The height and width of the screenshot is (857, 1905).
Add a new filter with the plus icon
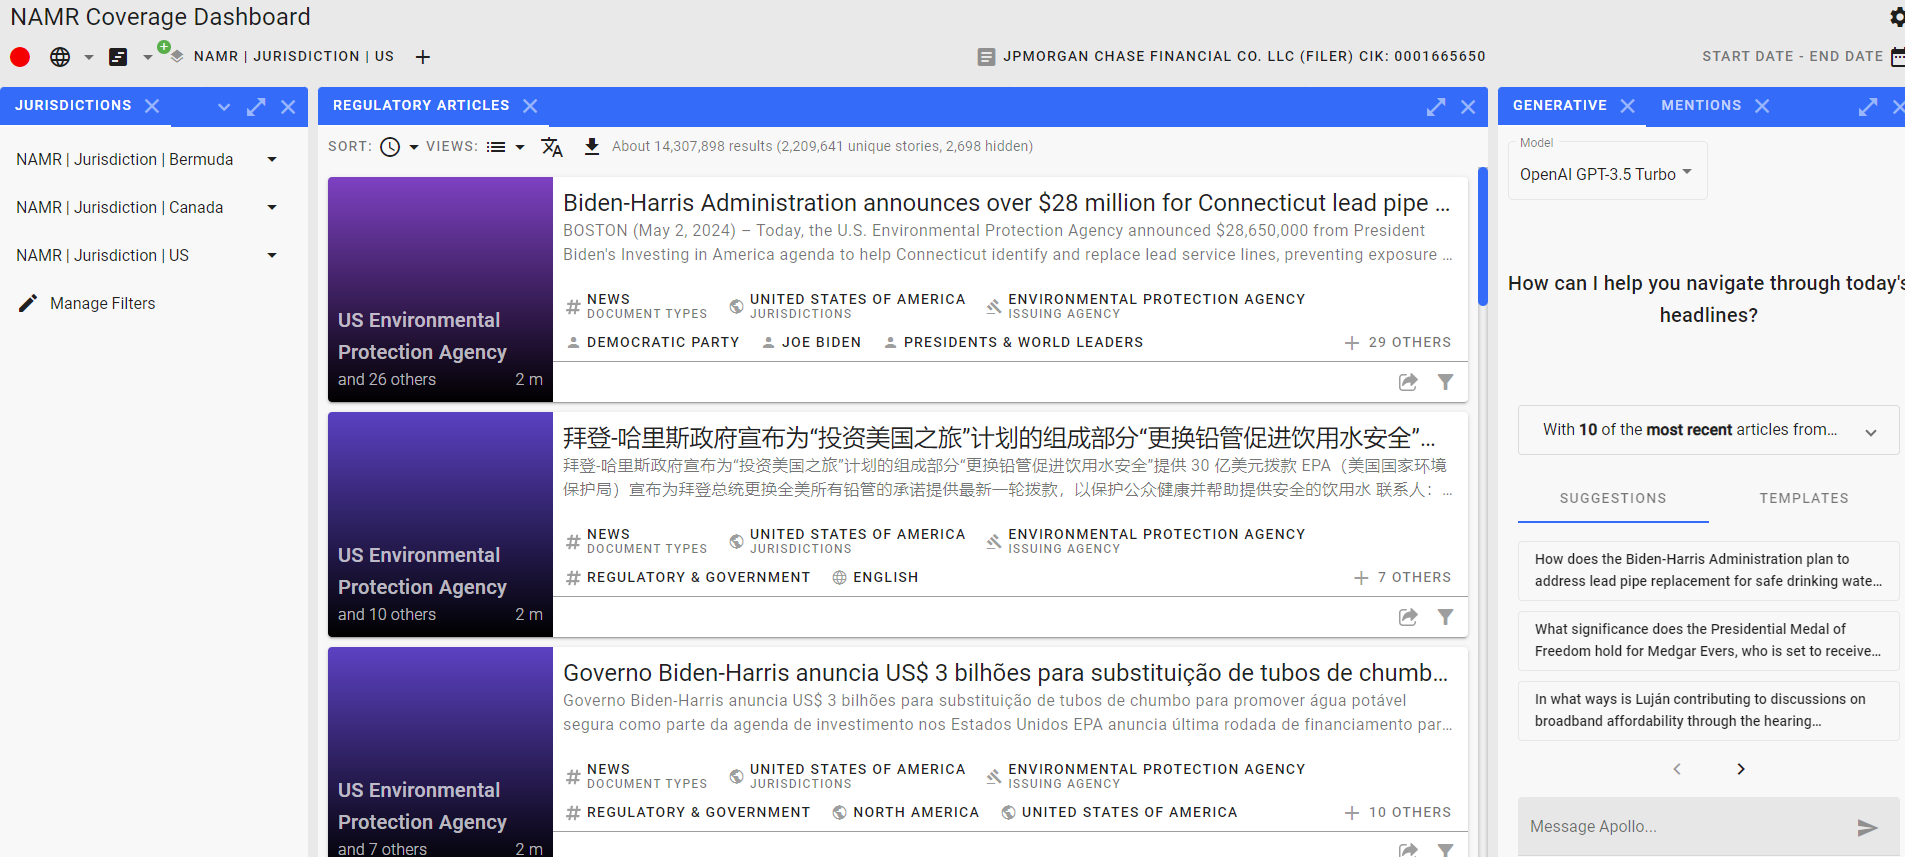tap(423, 57)
